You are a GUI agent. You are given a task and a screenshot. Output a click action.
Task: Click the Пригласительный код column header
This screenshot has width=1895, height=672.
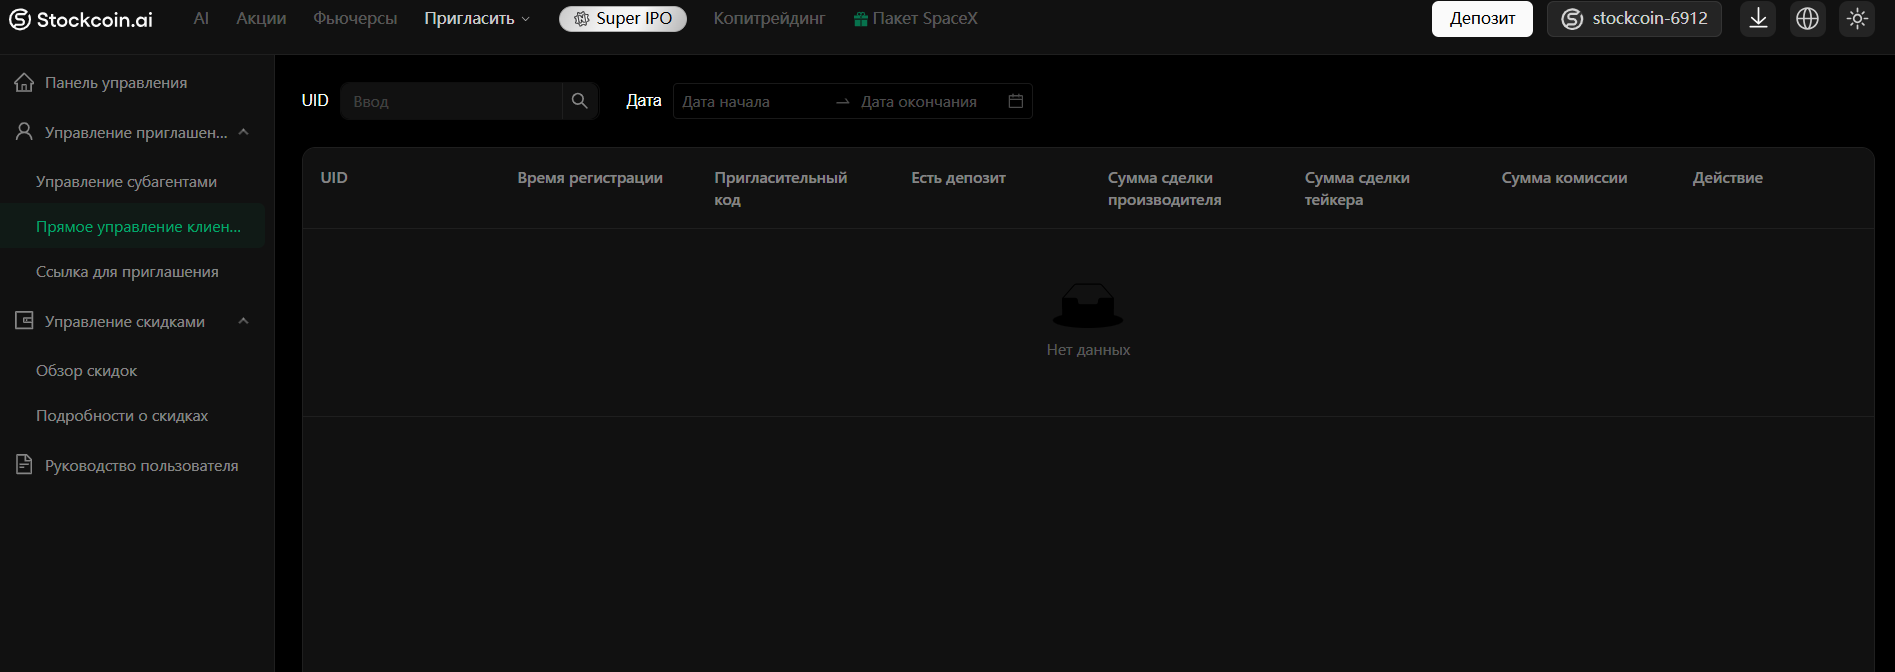[x=780, y=189]
